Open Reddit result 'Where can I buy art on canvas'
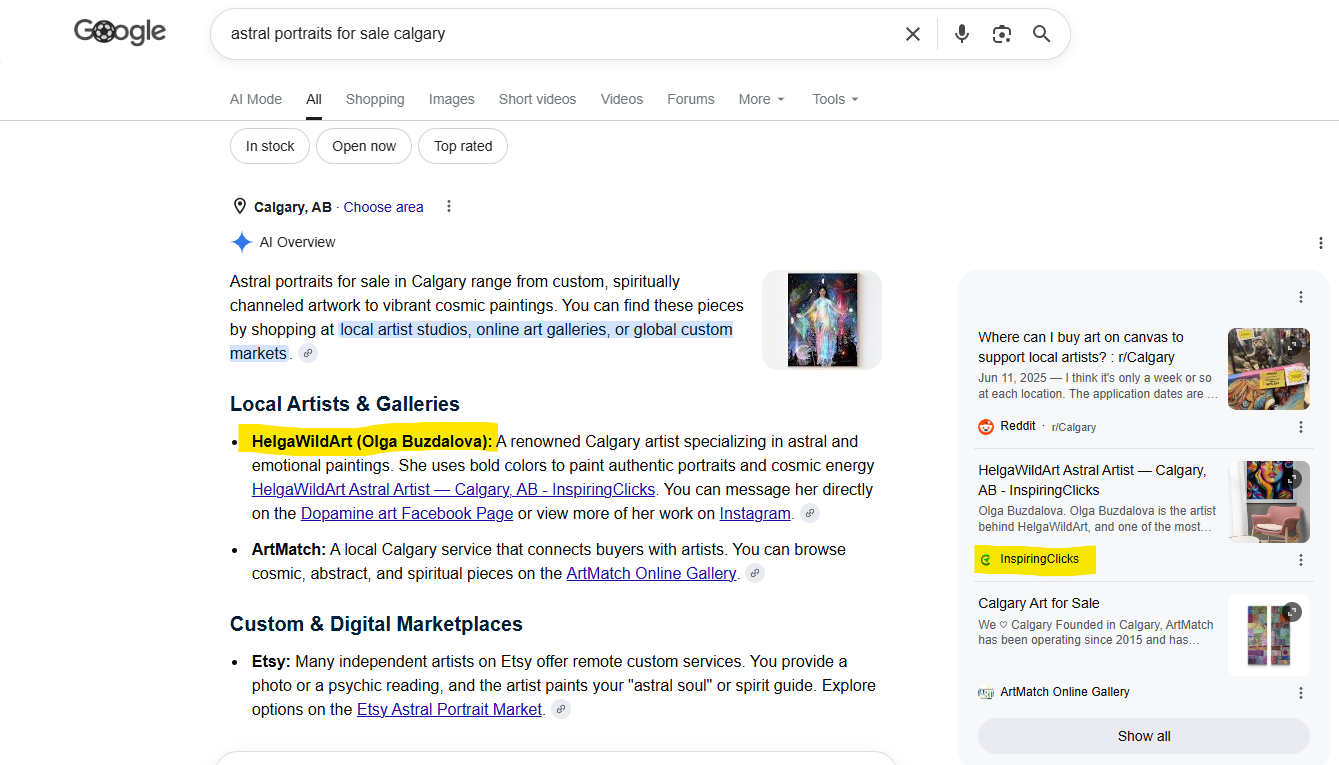 pyautogui.click(x=1081, y=347)
